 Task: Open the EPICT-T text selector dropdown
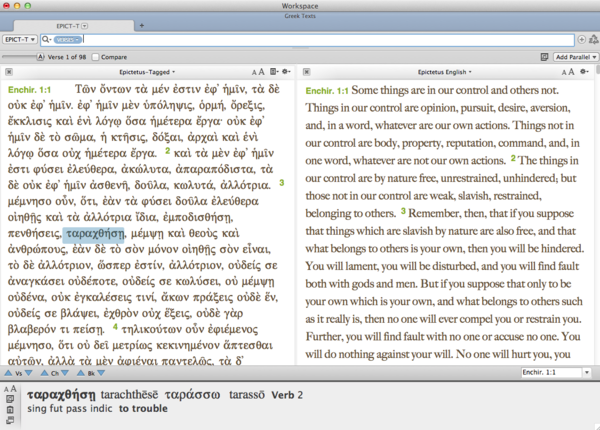point(20,39)
